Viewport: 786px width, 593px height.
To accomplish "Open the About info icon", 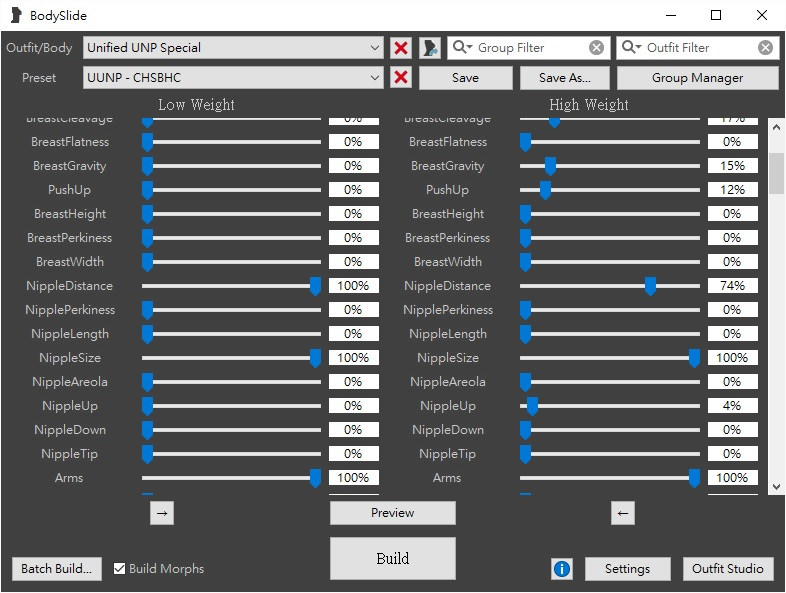I will pyautogui.click(x=562, y=569).
